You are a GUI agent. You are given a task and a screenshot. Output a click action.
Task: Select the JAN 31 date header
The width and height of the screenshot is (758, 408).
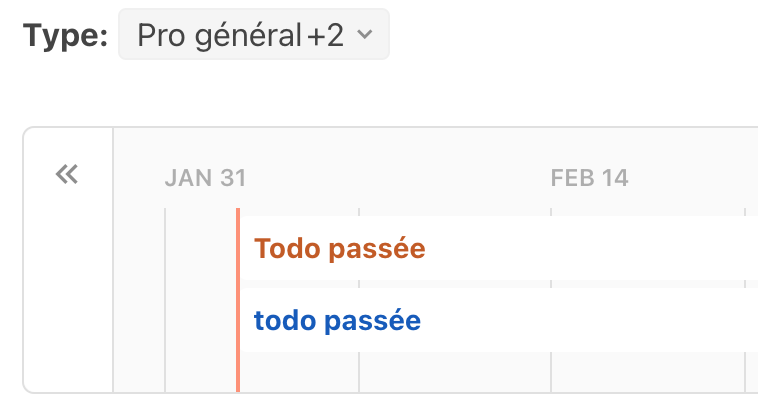click(x=205, y=178)
